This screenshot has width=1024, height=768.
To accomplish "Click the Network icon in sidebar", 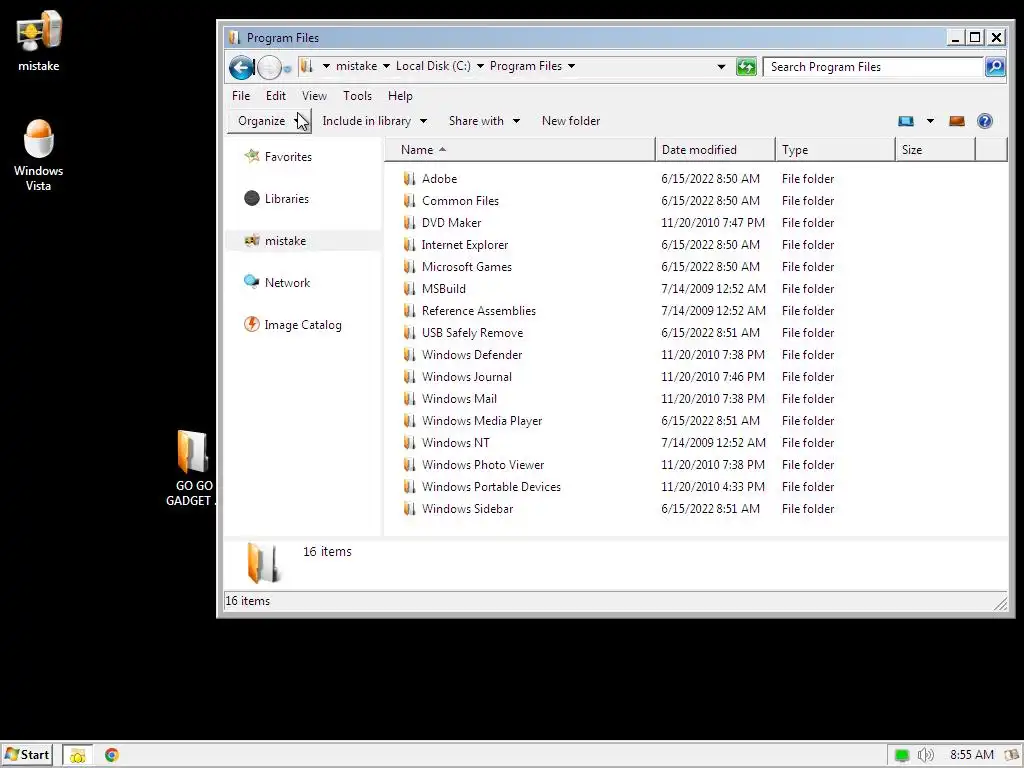I will tap(251, 281).
